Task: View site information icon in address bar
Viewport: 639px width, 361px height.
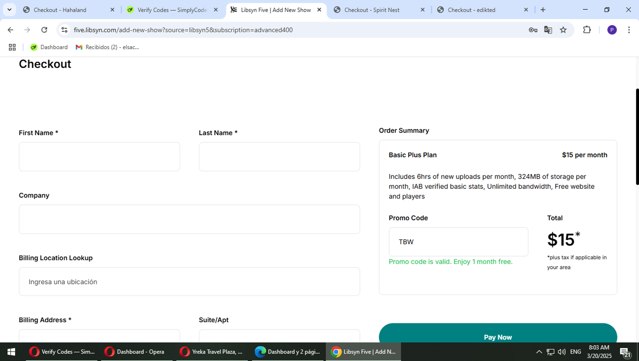Action: [64, 30]
